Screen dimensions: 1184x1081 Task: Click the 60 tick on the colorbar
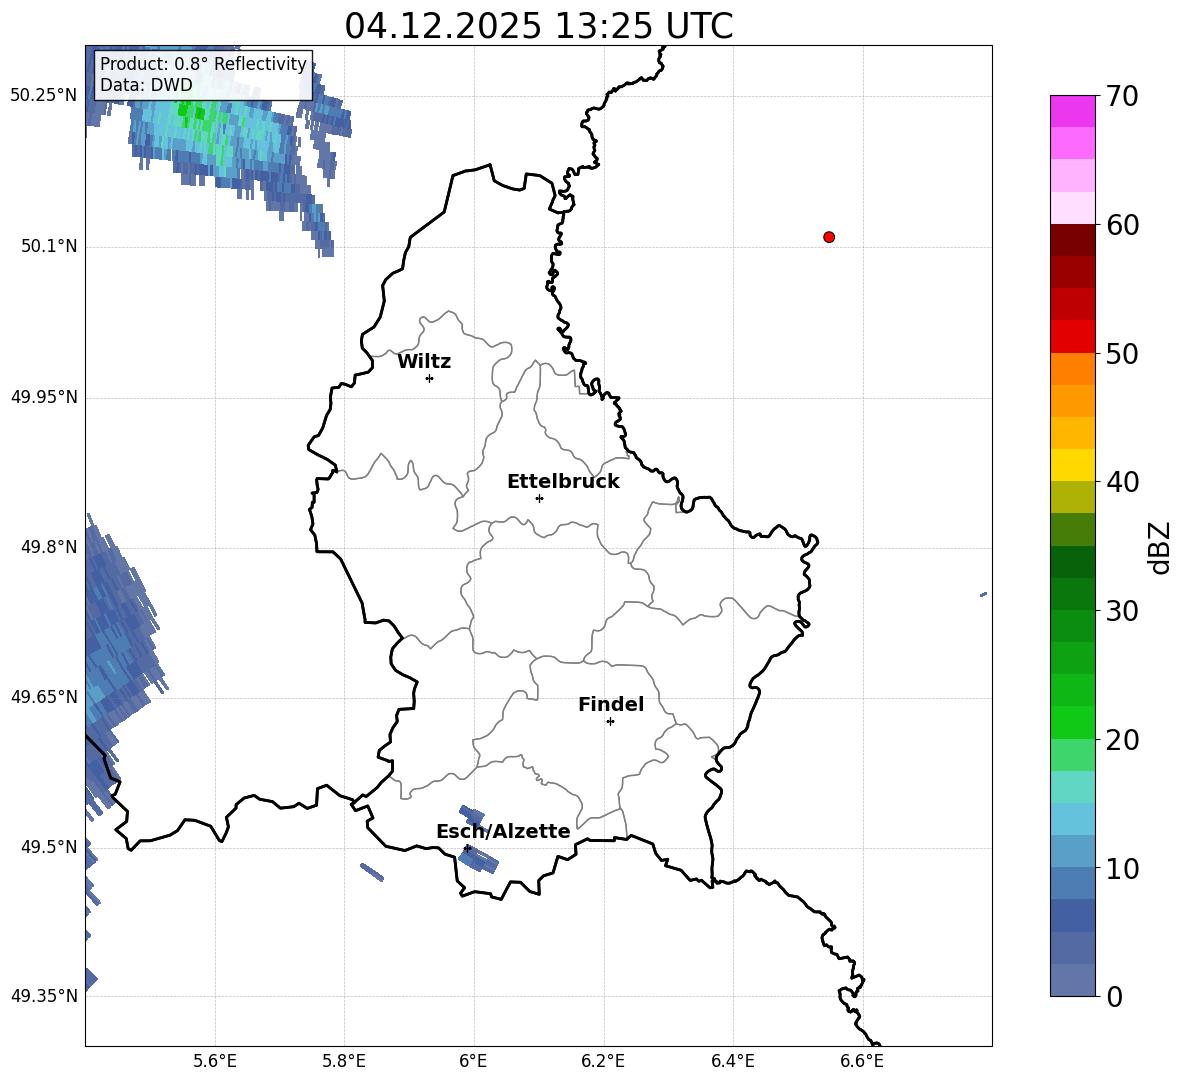(1122, 225)
